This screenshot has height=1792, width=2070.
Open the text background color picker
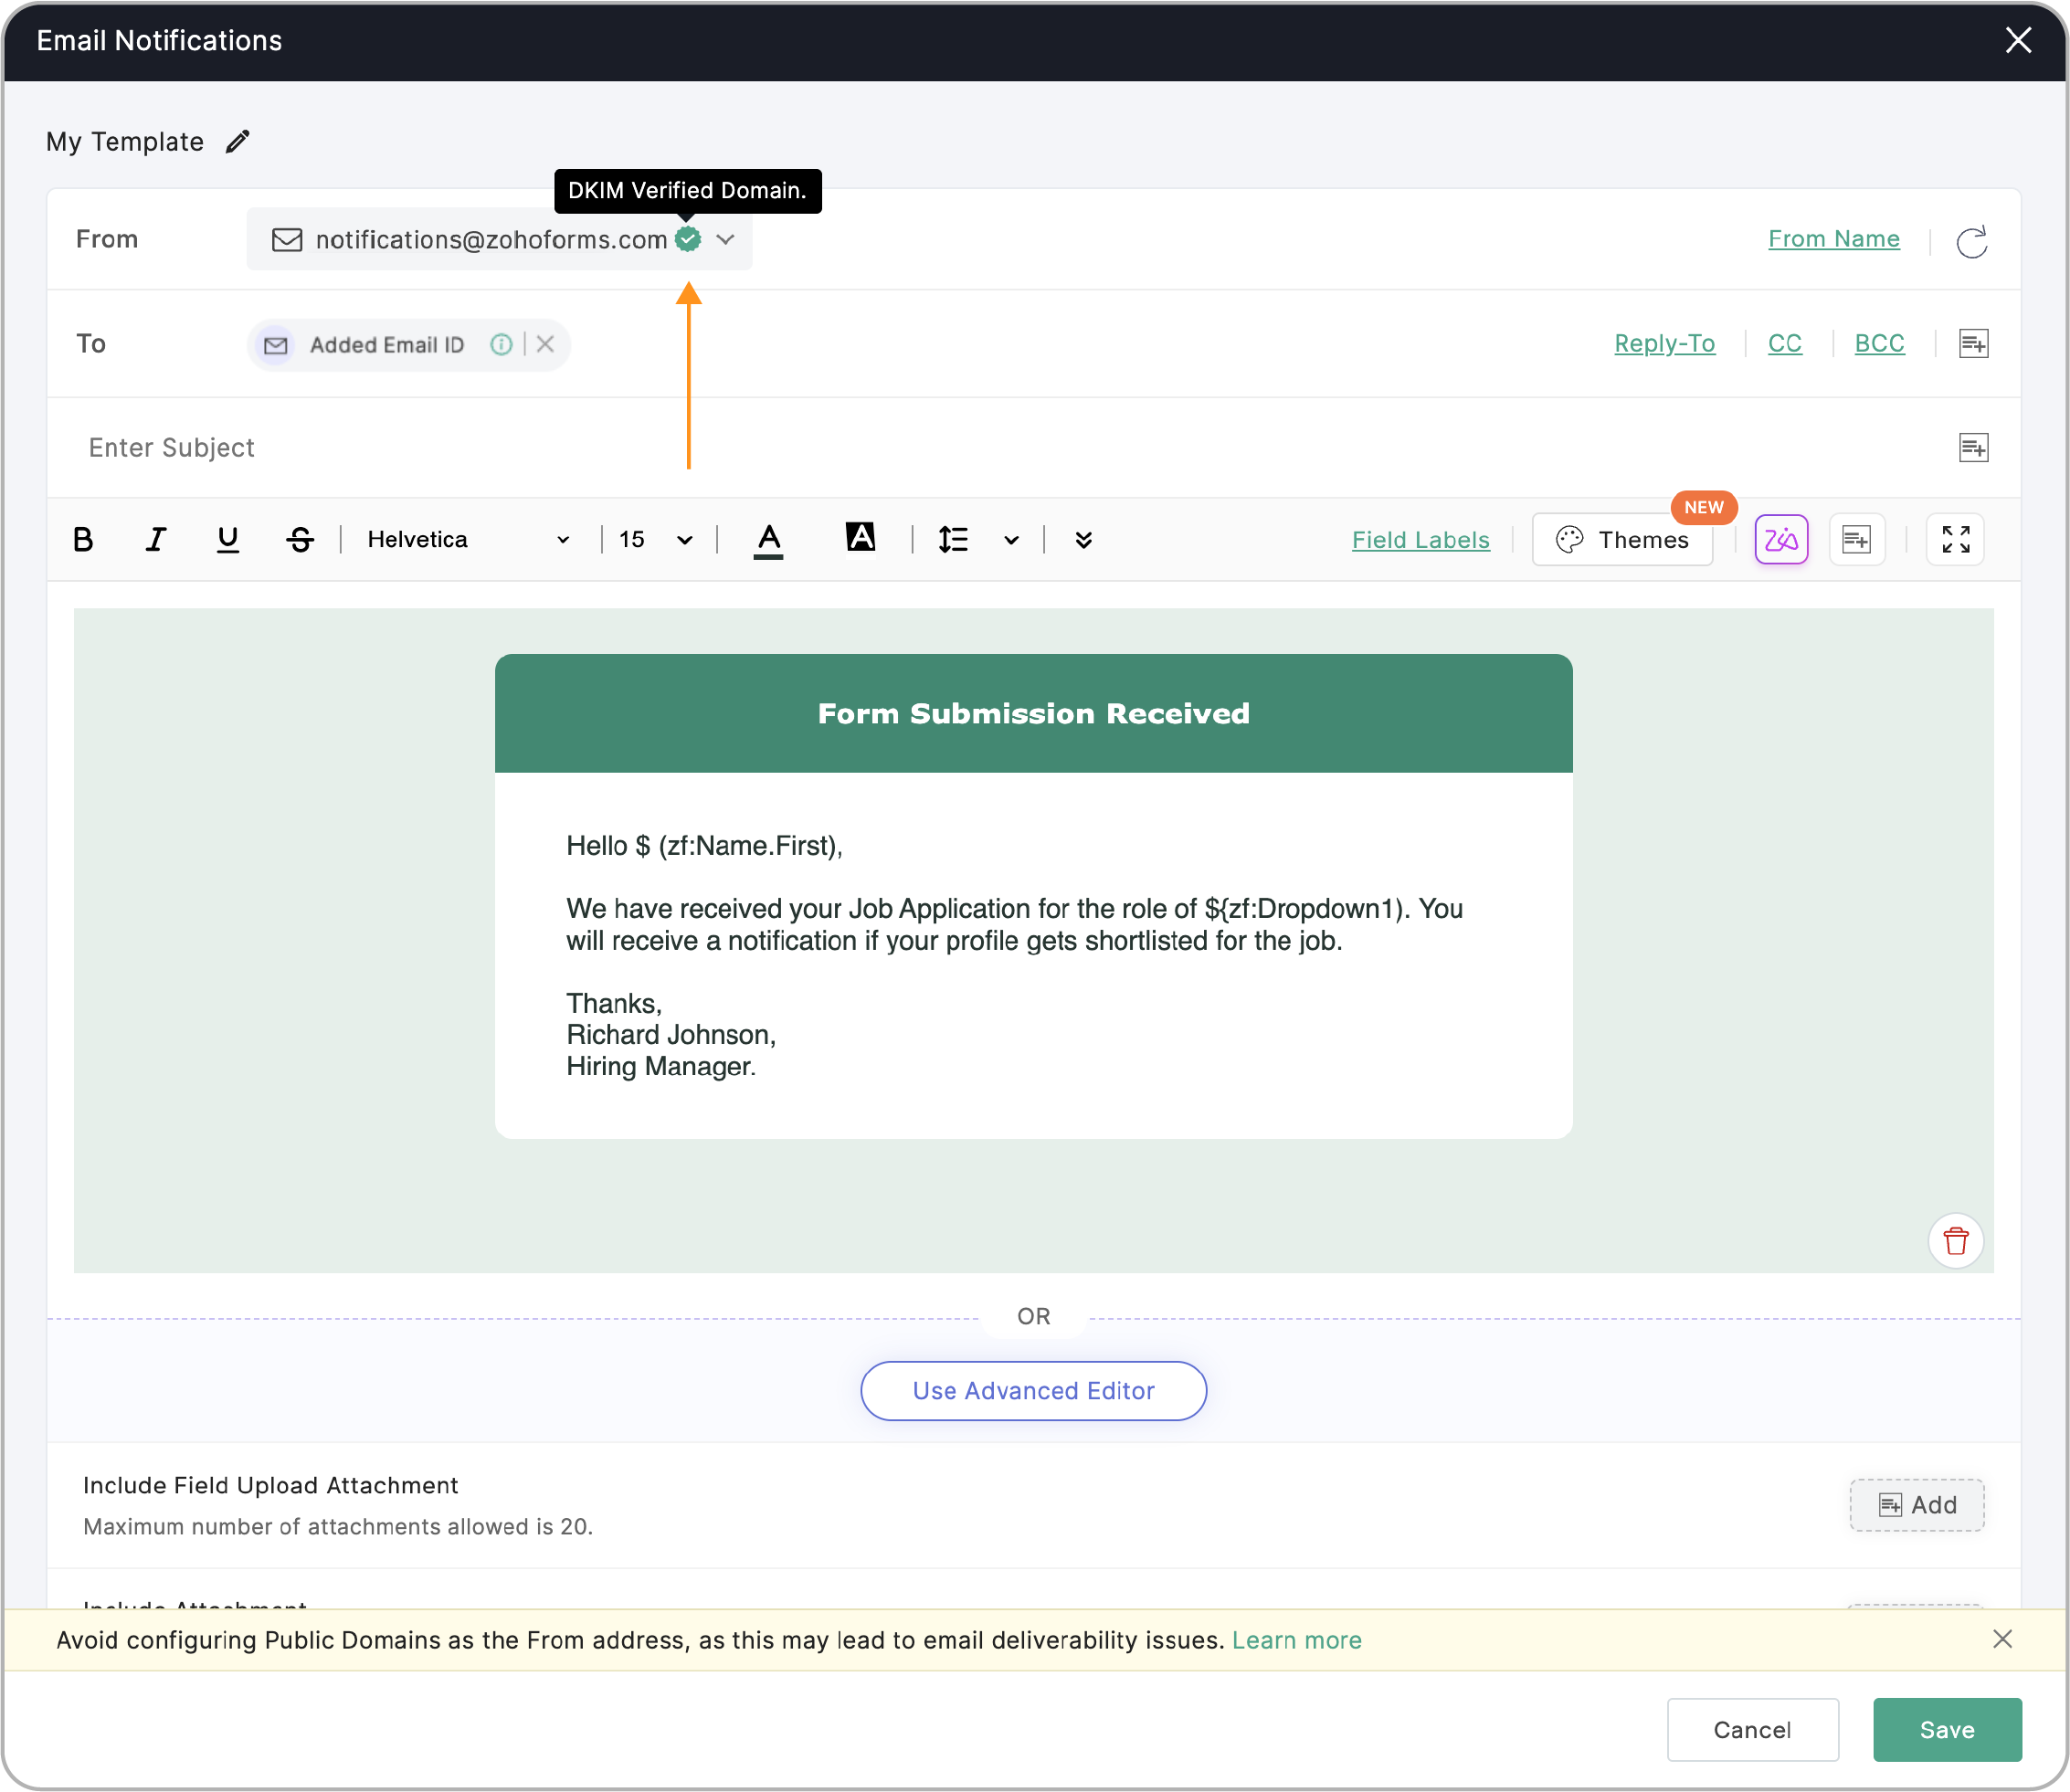[x=860, y=538]
